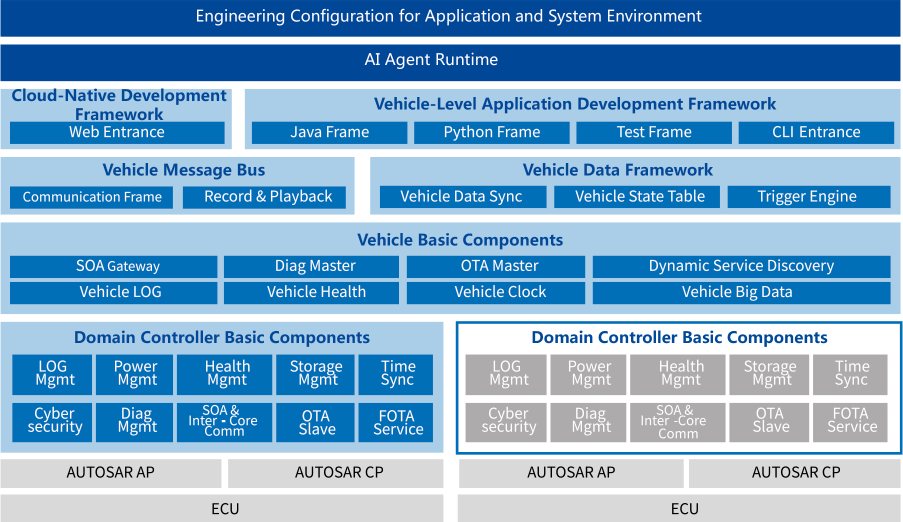Click the Vehicle Message Bus heading
This screenshot has height=522, width=903.
[x=184, y=170]
